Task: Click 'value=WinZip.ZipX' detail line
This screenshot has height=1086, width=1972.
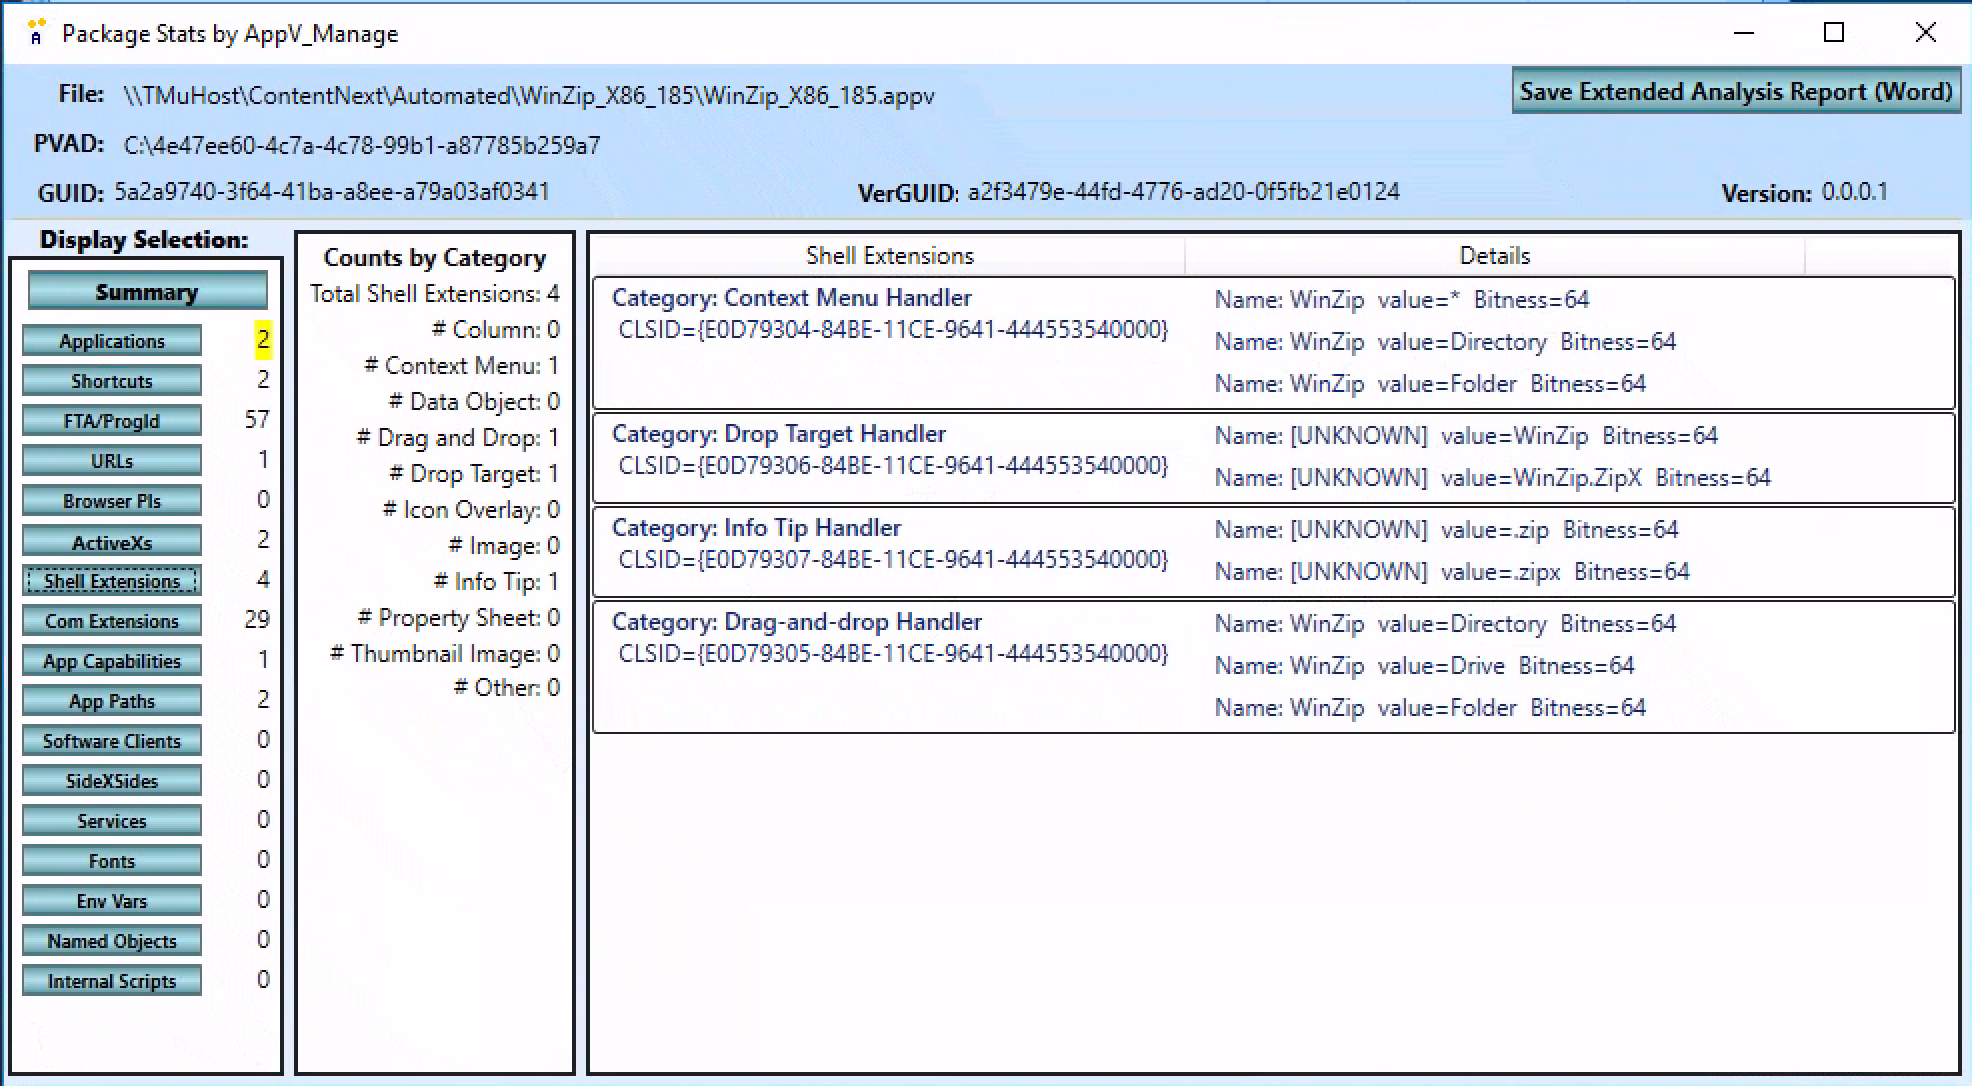Action: tap(1492, 478)
